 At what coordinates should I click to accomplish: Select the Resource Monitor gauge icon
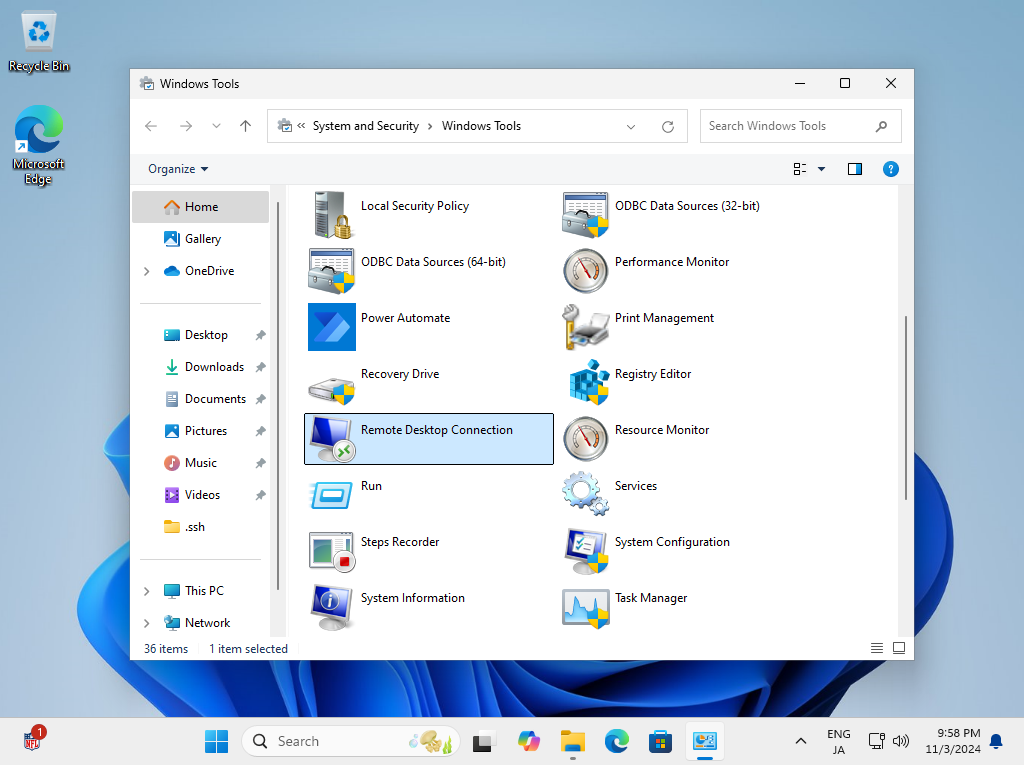click(586, 439)
